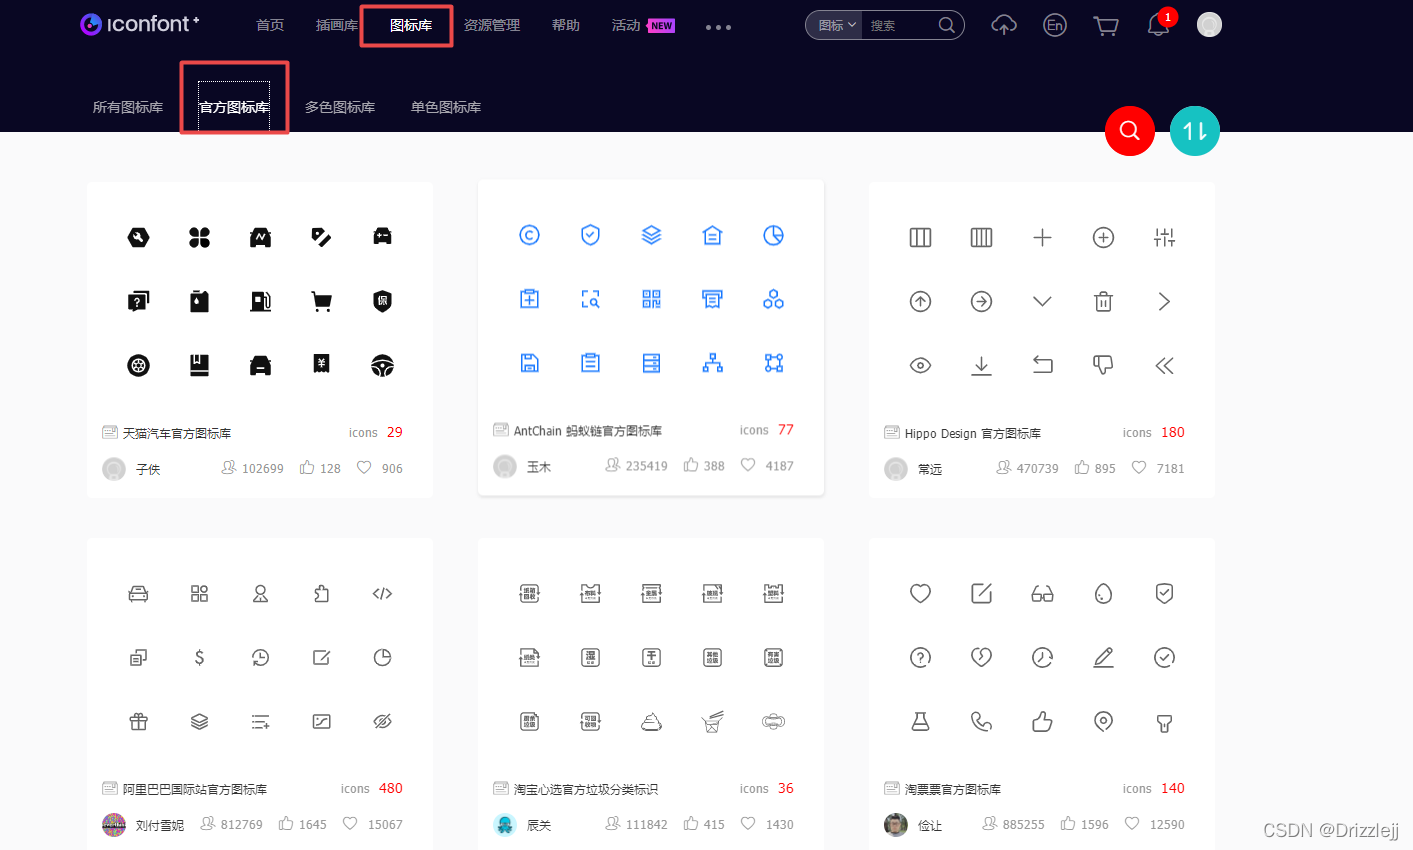This screenshot has height=850, width=1413.
Task: Switch to the 单色图标库 tab
Action: pos(446,107)
